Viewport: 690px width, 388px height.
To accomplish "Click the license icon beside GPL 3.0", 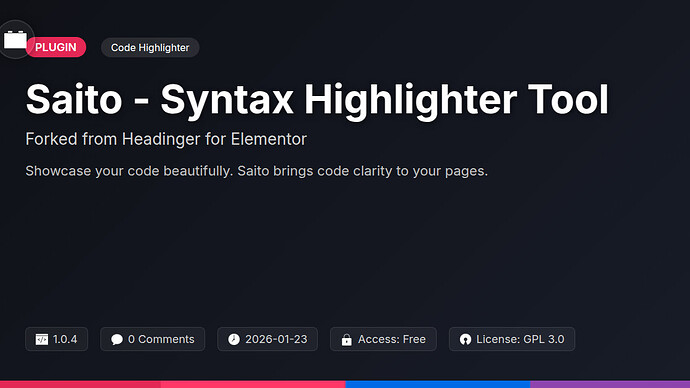I will click(x=465, y=339).
